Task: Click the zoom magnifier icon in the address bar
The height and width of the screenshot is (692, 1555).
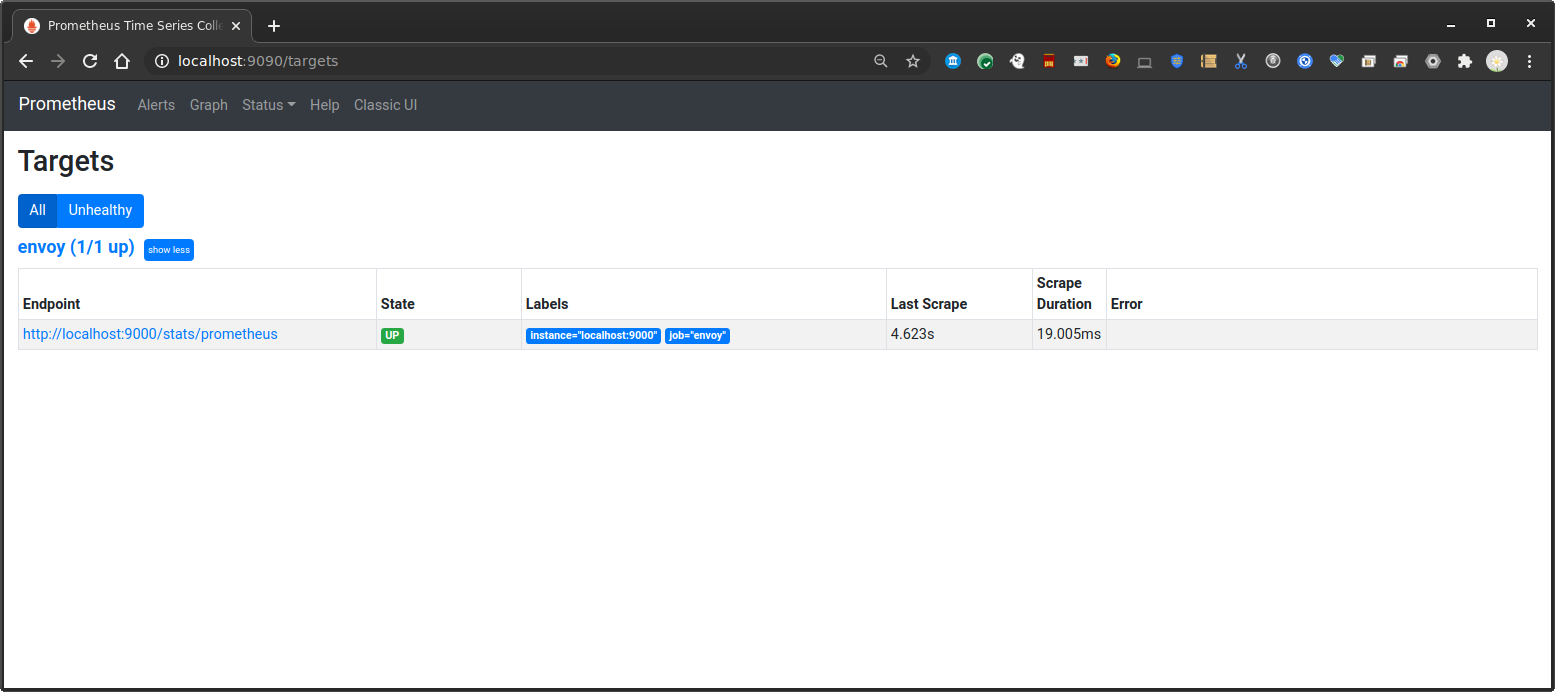Action: (x=881, y=61)
